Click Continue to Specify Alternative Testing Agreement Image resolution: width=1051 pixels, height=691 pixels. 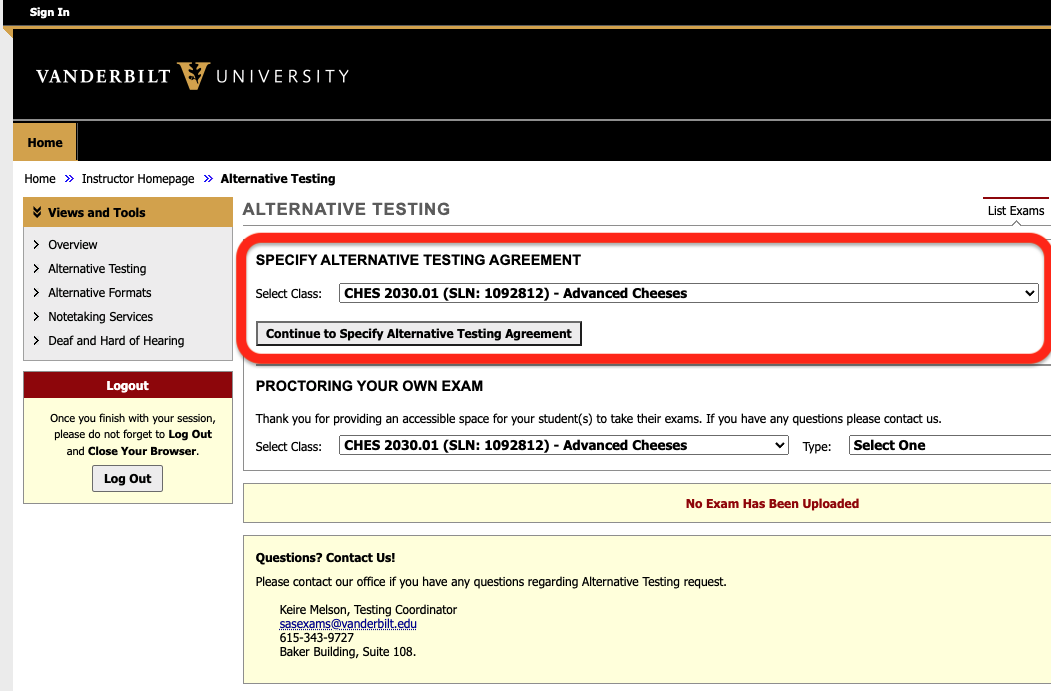point(418,333)
